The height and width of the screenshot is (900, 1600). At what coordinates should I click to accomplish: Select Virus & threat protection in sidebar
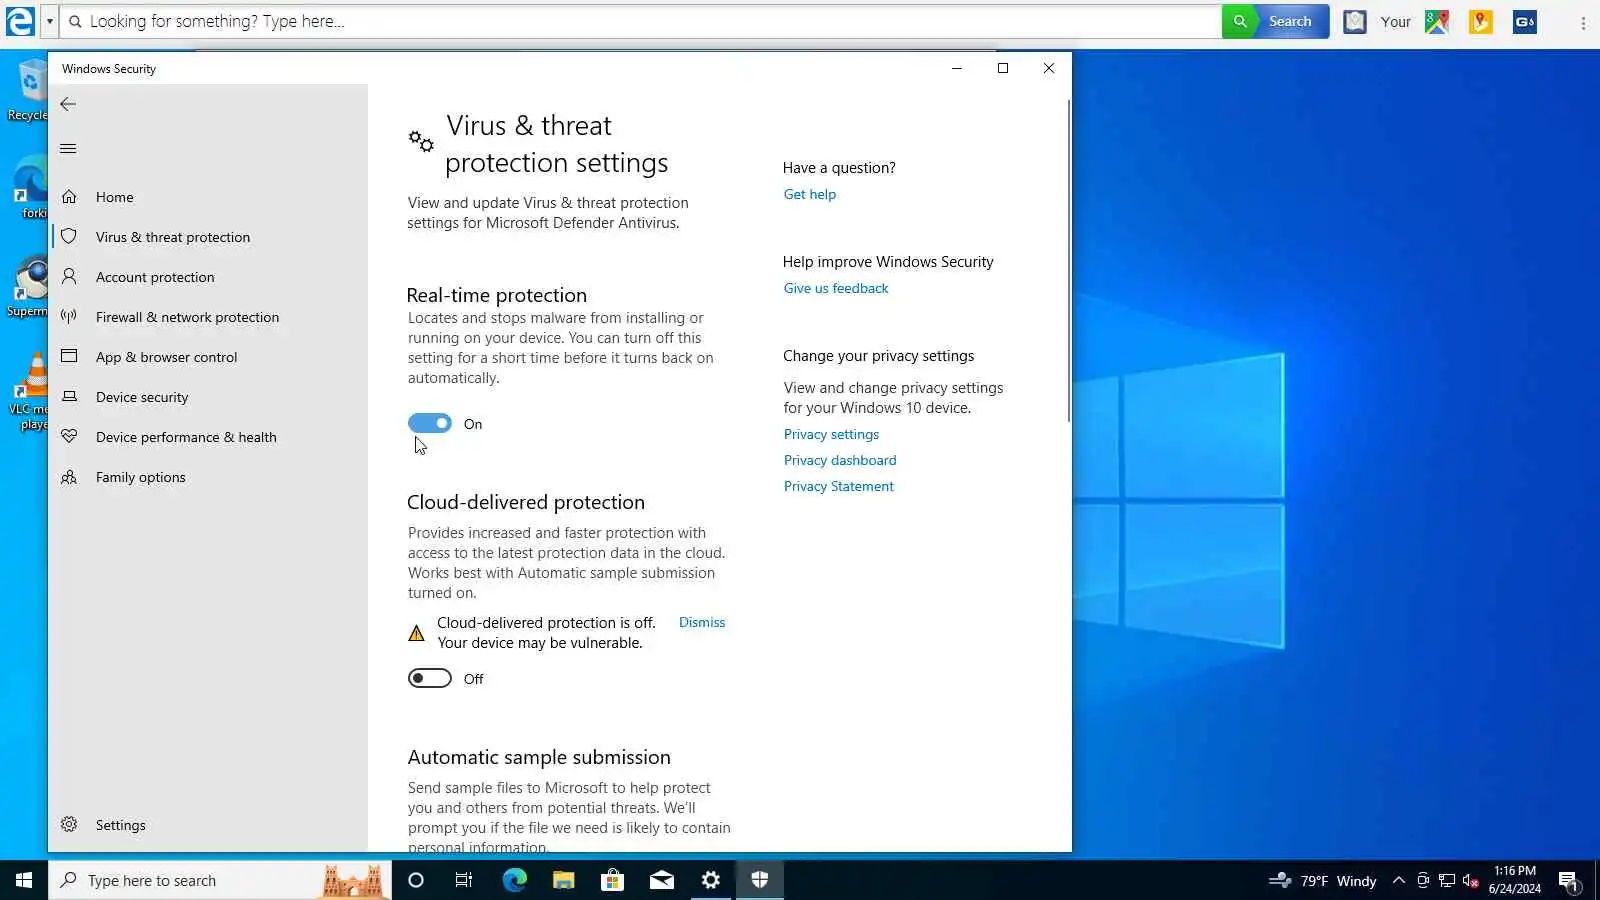coord(208,237)
